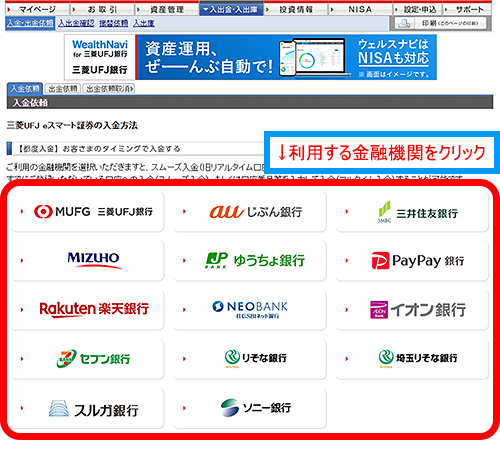Screen dimensions: 500x450
Task: Select the 入出金・入出庫 menu
Action: click(231, 9)
